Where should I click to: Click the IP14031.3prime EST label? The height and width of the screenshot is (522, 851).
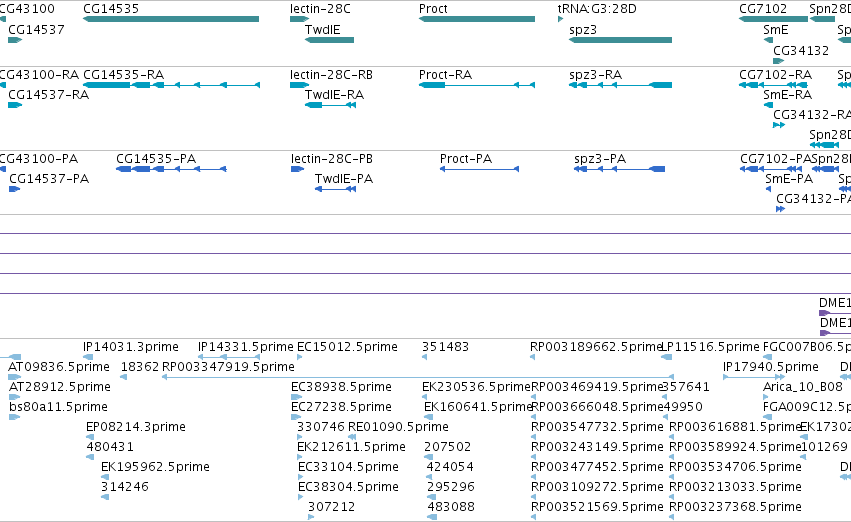tap(131, 346)
